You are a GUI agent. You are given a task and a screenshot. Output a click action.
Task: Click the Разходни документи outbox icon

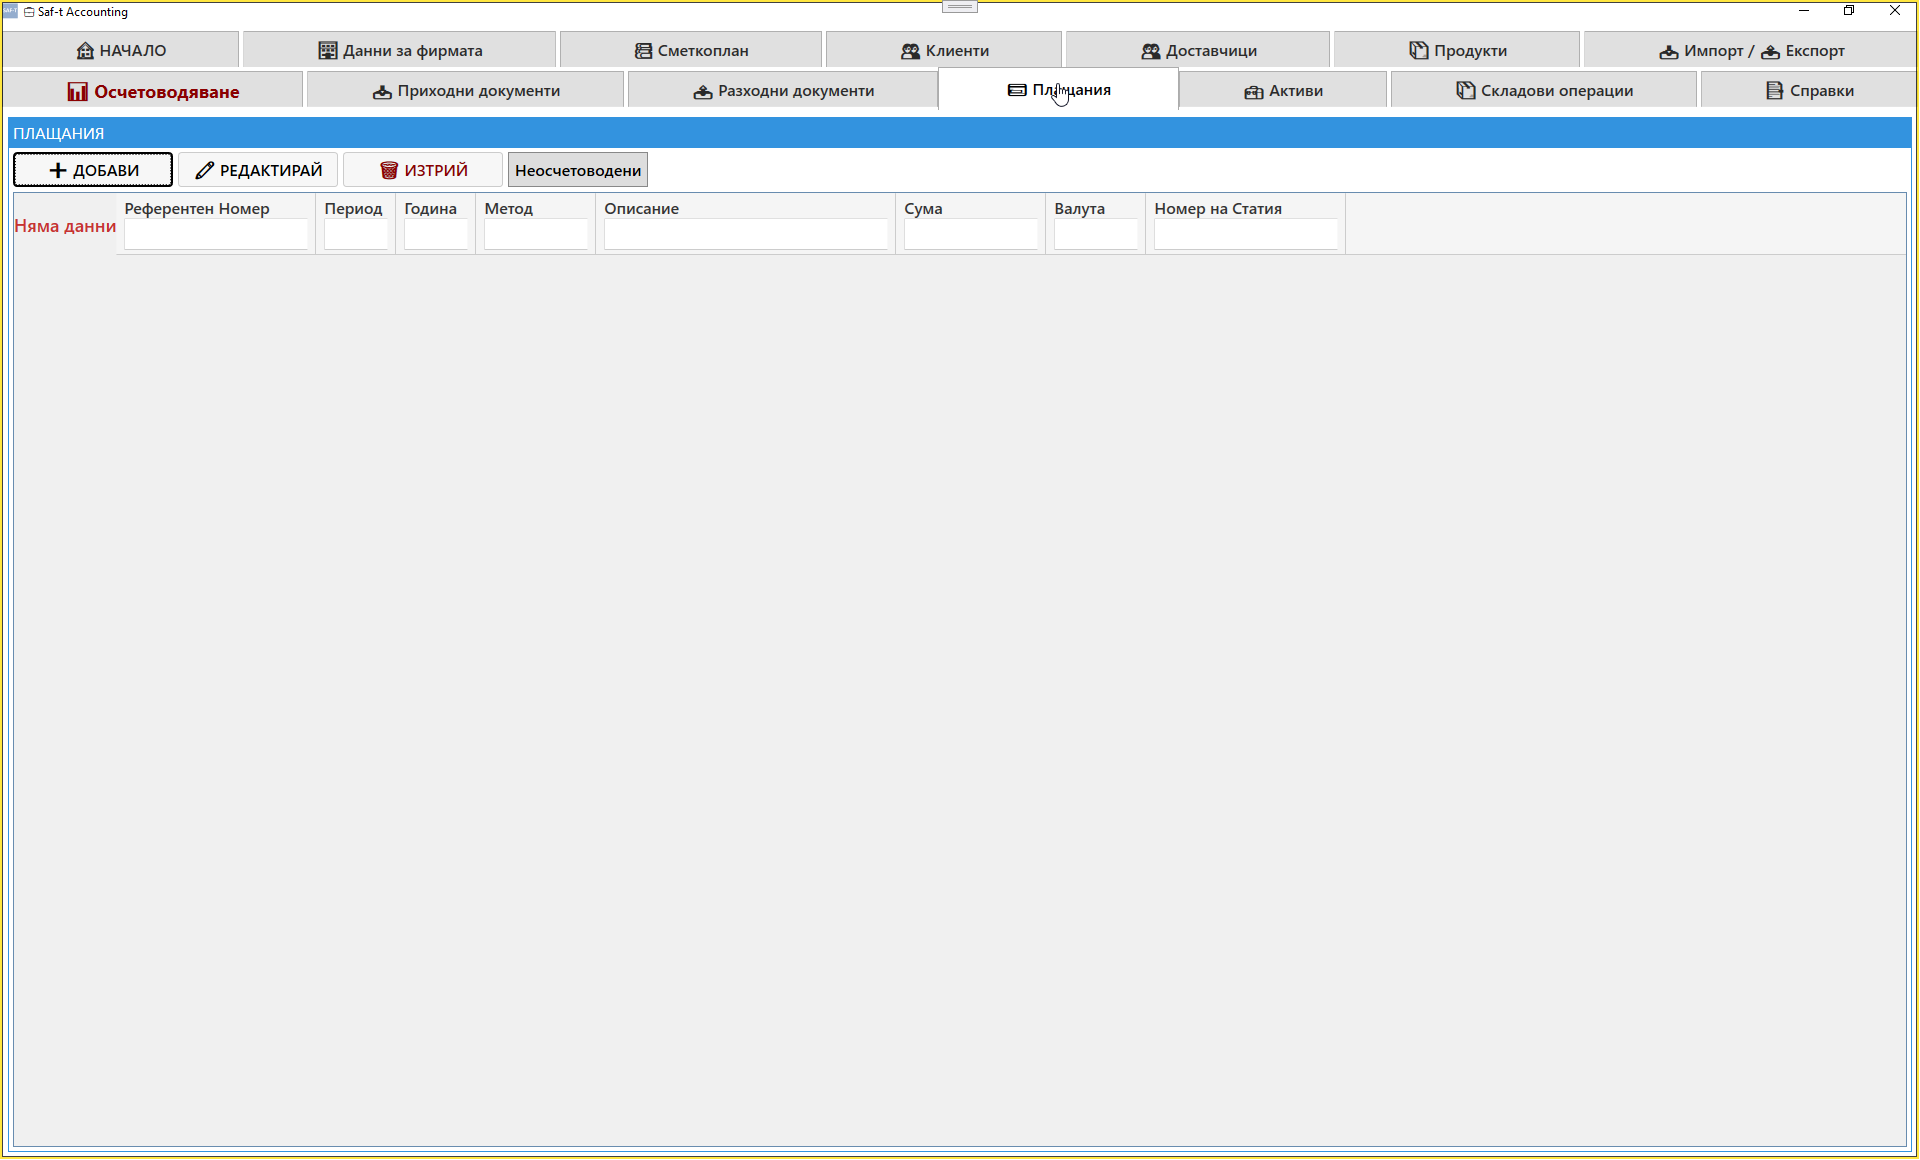point(703,91)
